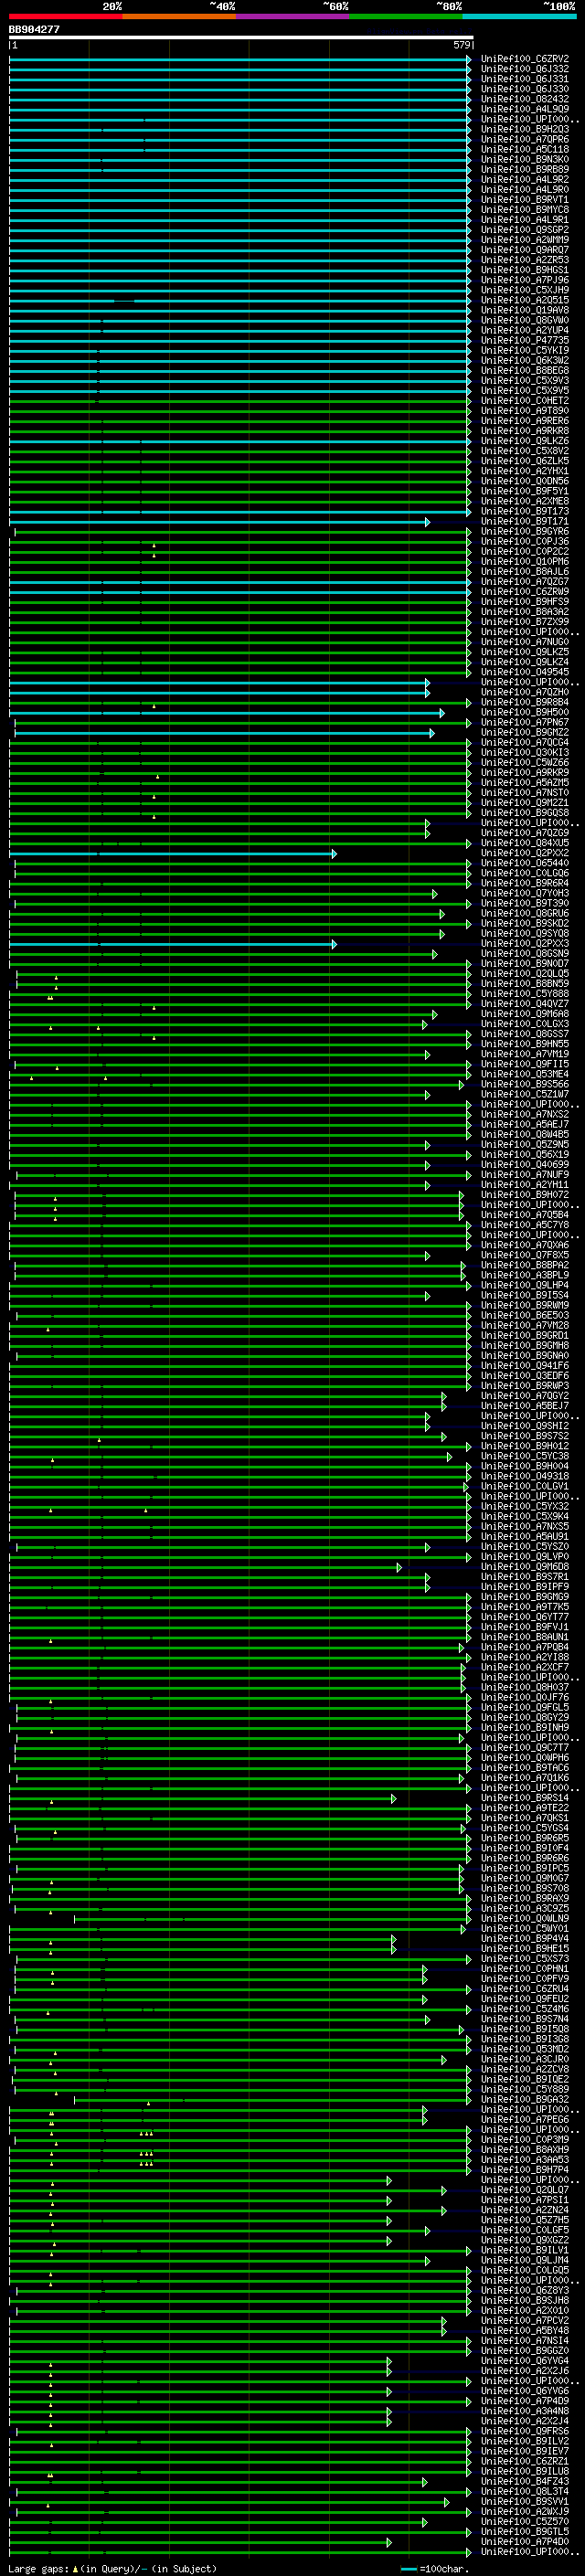585x2576 pixels.
Task: Select the UniRef100_B9T173 label
Action: [x=525, y=511]
